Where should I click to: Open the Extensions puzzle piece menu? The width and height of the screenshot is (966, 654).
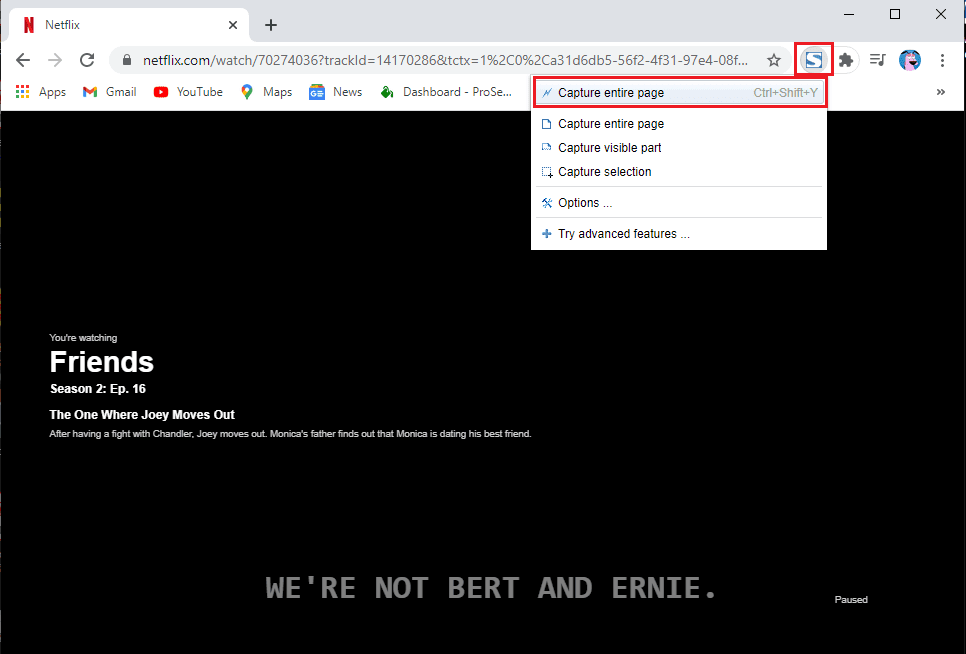[846, 60]
